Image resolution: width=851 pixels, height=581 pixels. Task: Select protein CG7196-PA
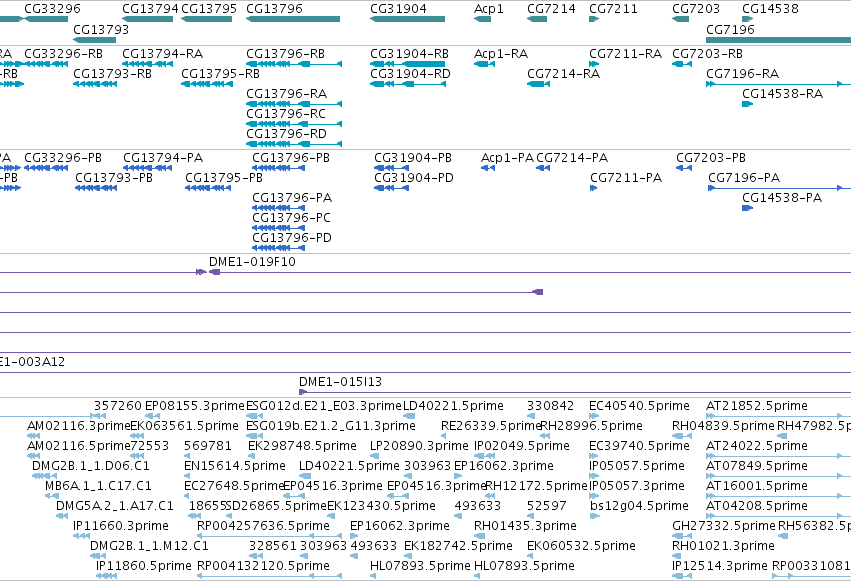(744, 178)
